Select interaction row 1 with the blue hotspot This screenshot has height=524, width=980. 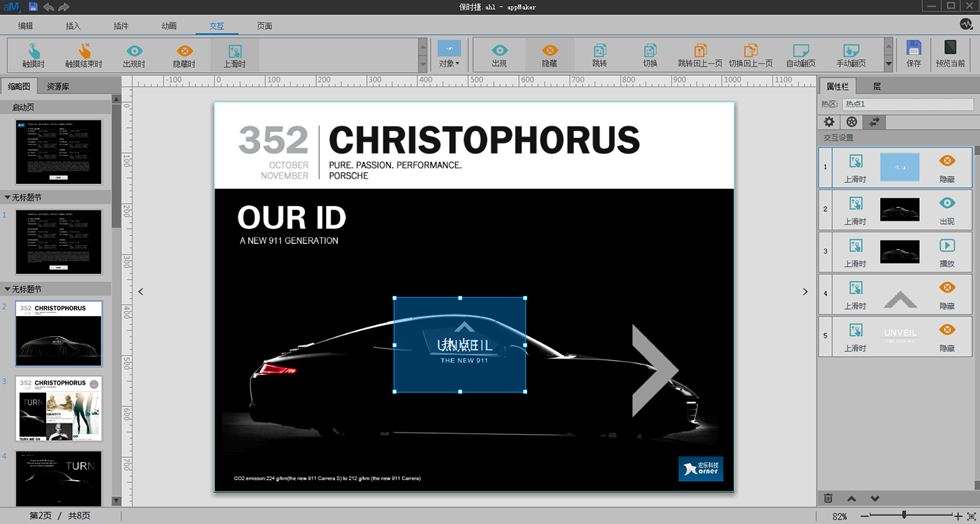895,167
